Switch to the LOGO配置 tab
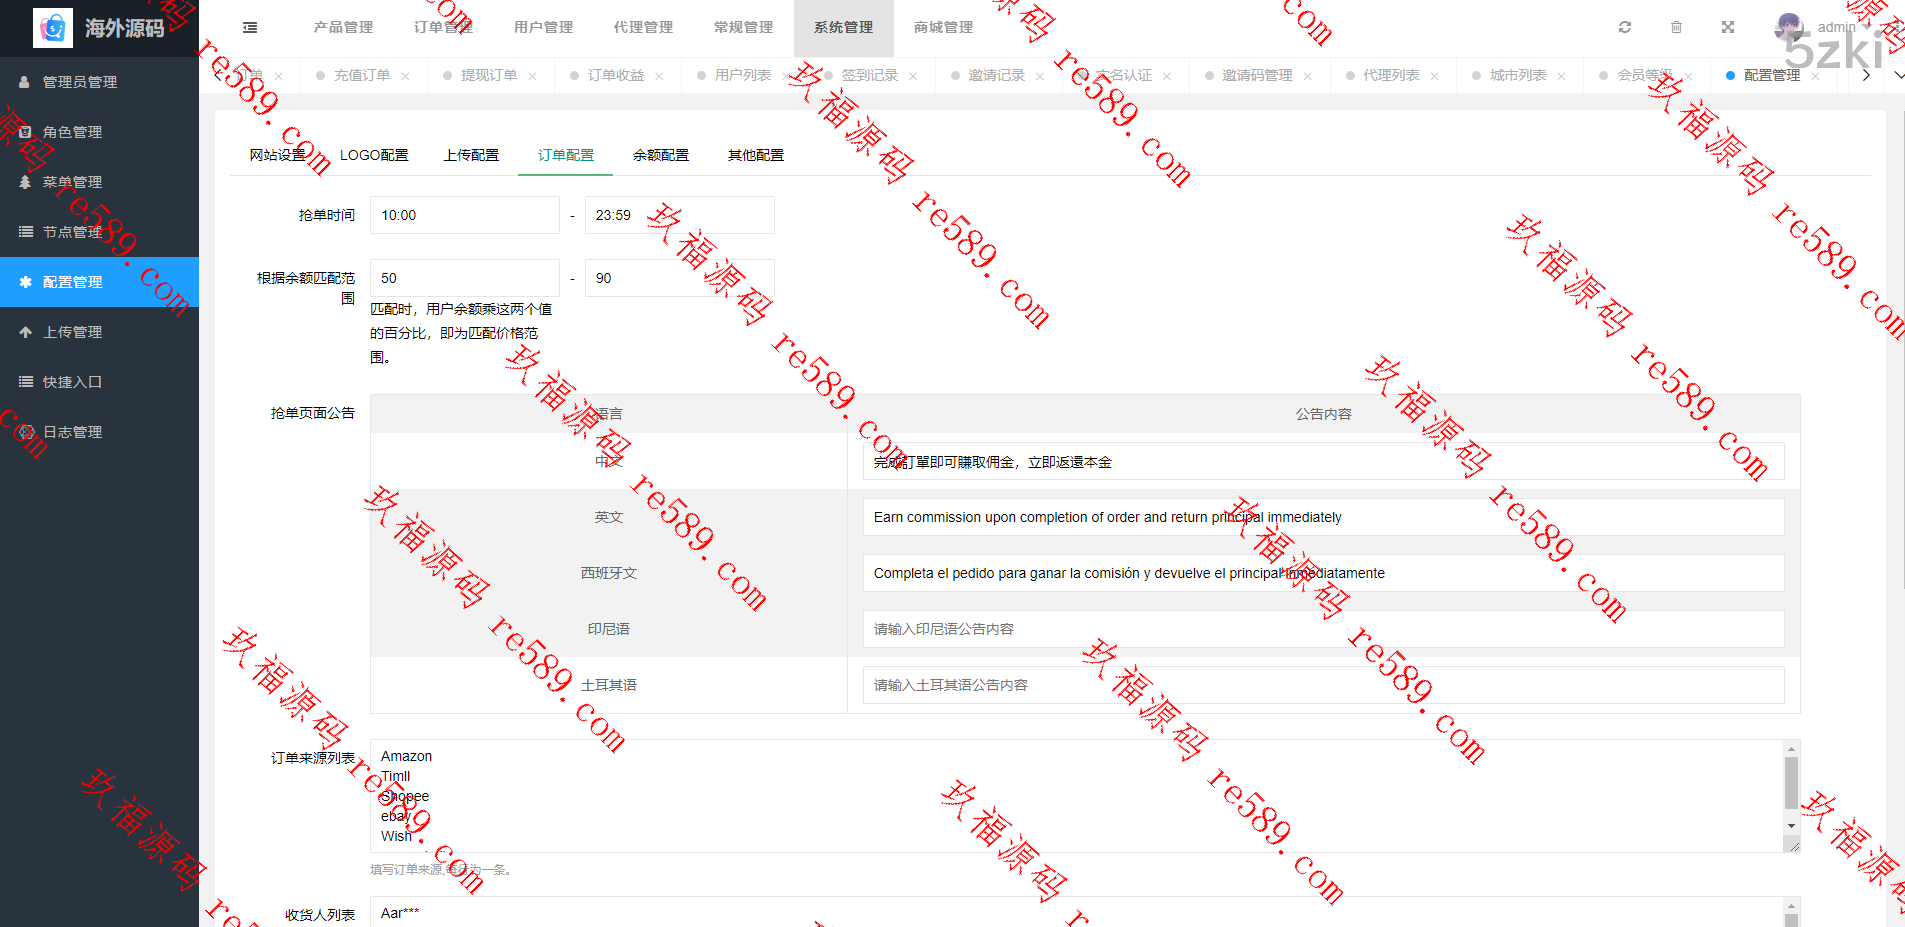 pos(374,155)
